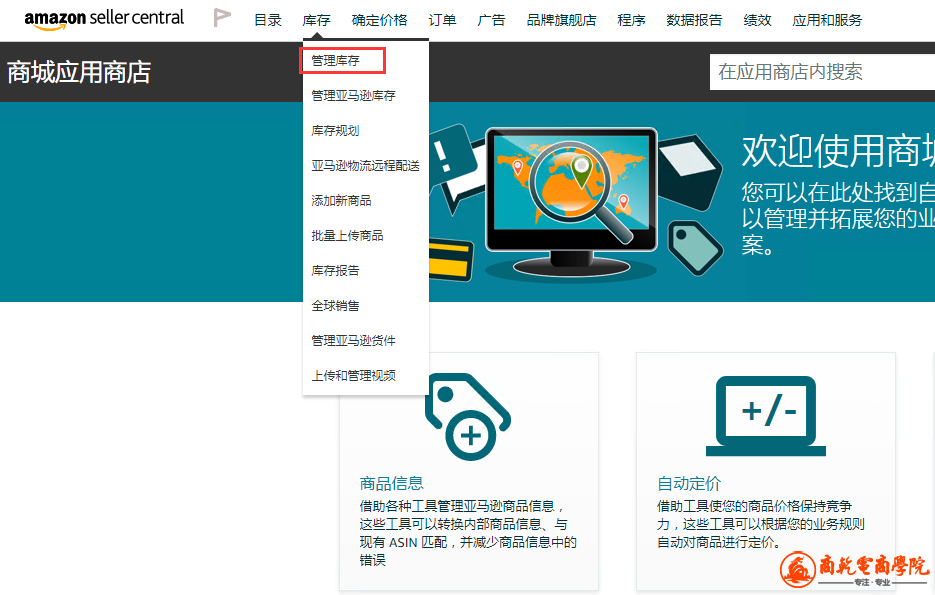Open the 绩效 menu
935x595 pixels.
click(757, 20)
